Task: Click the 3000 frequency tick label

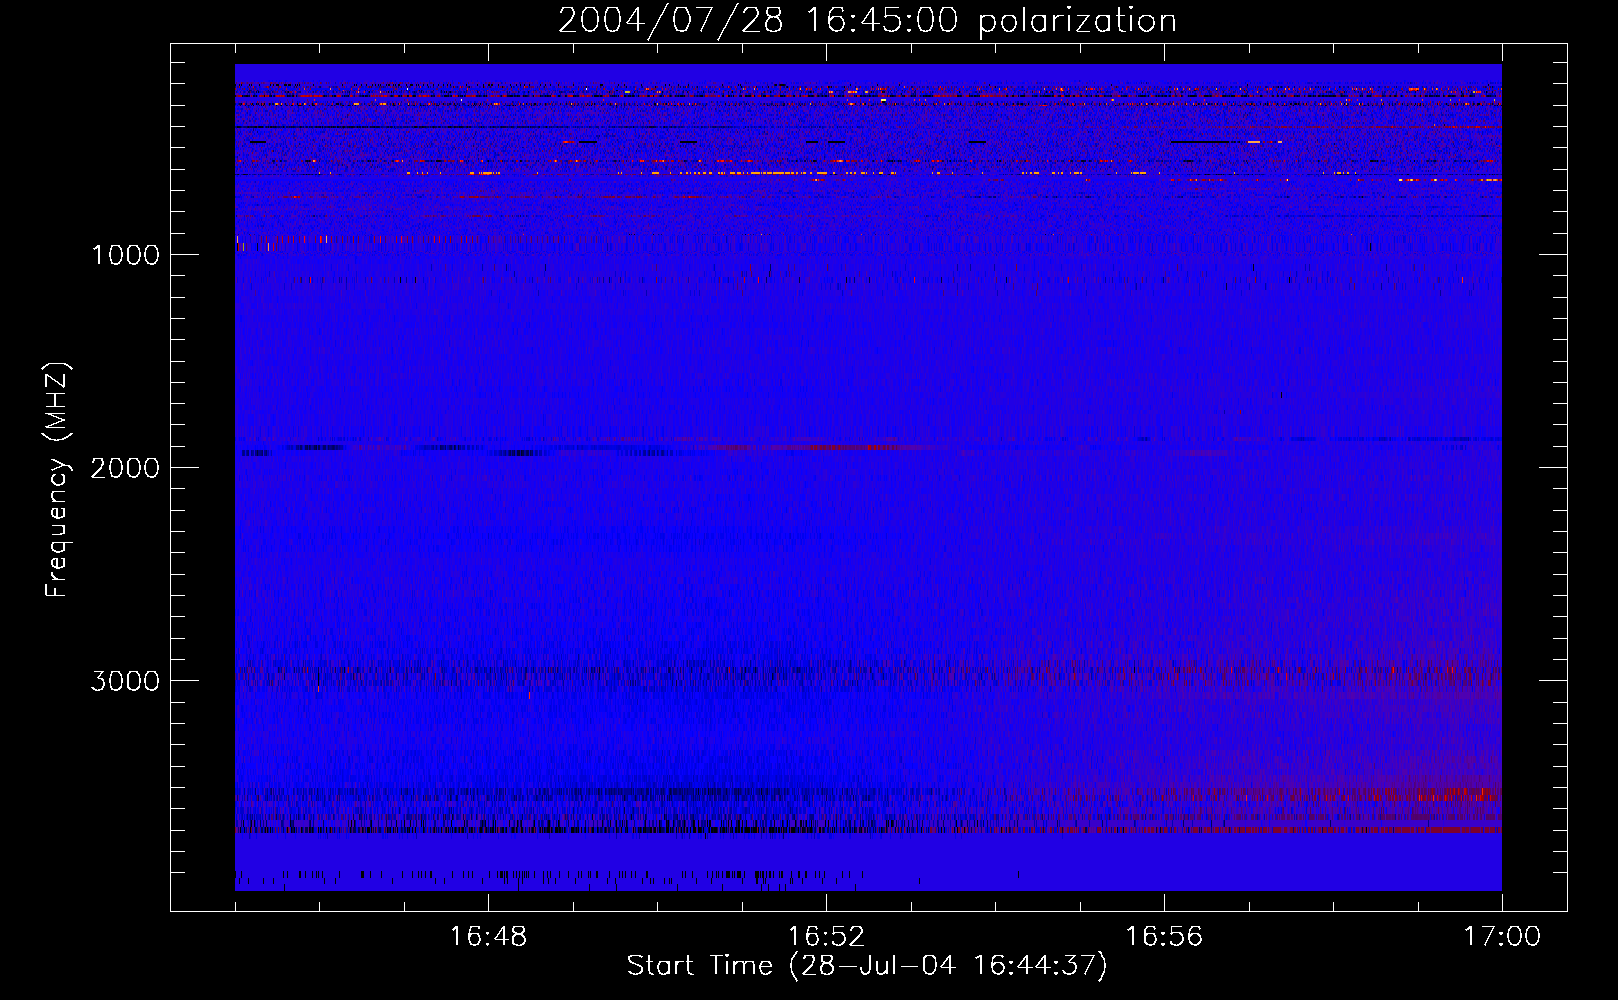Action: coord(125,681)
